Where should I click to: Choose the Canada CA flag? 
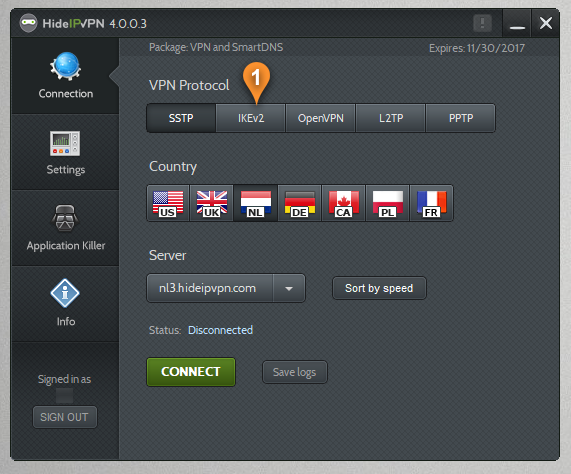click(344, 203)
